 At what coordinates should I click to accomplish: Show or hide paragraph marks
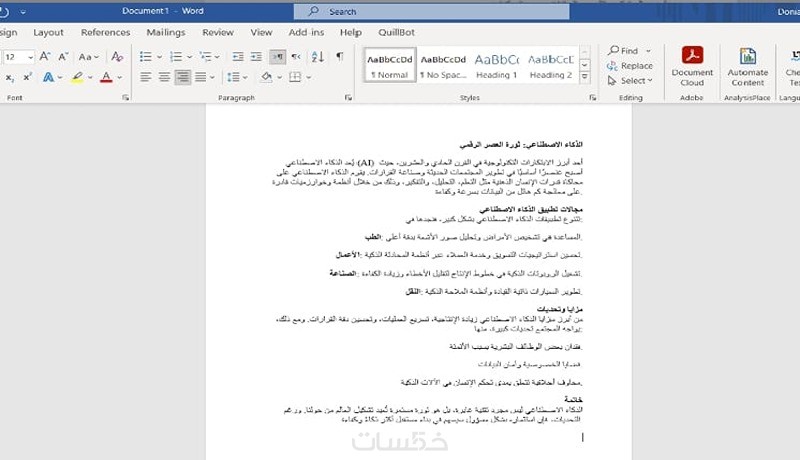coord(339,57)
